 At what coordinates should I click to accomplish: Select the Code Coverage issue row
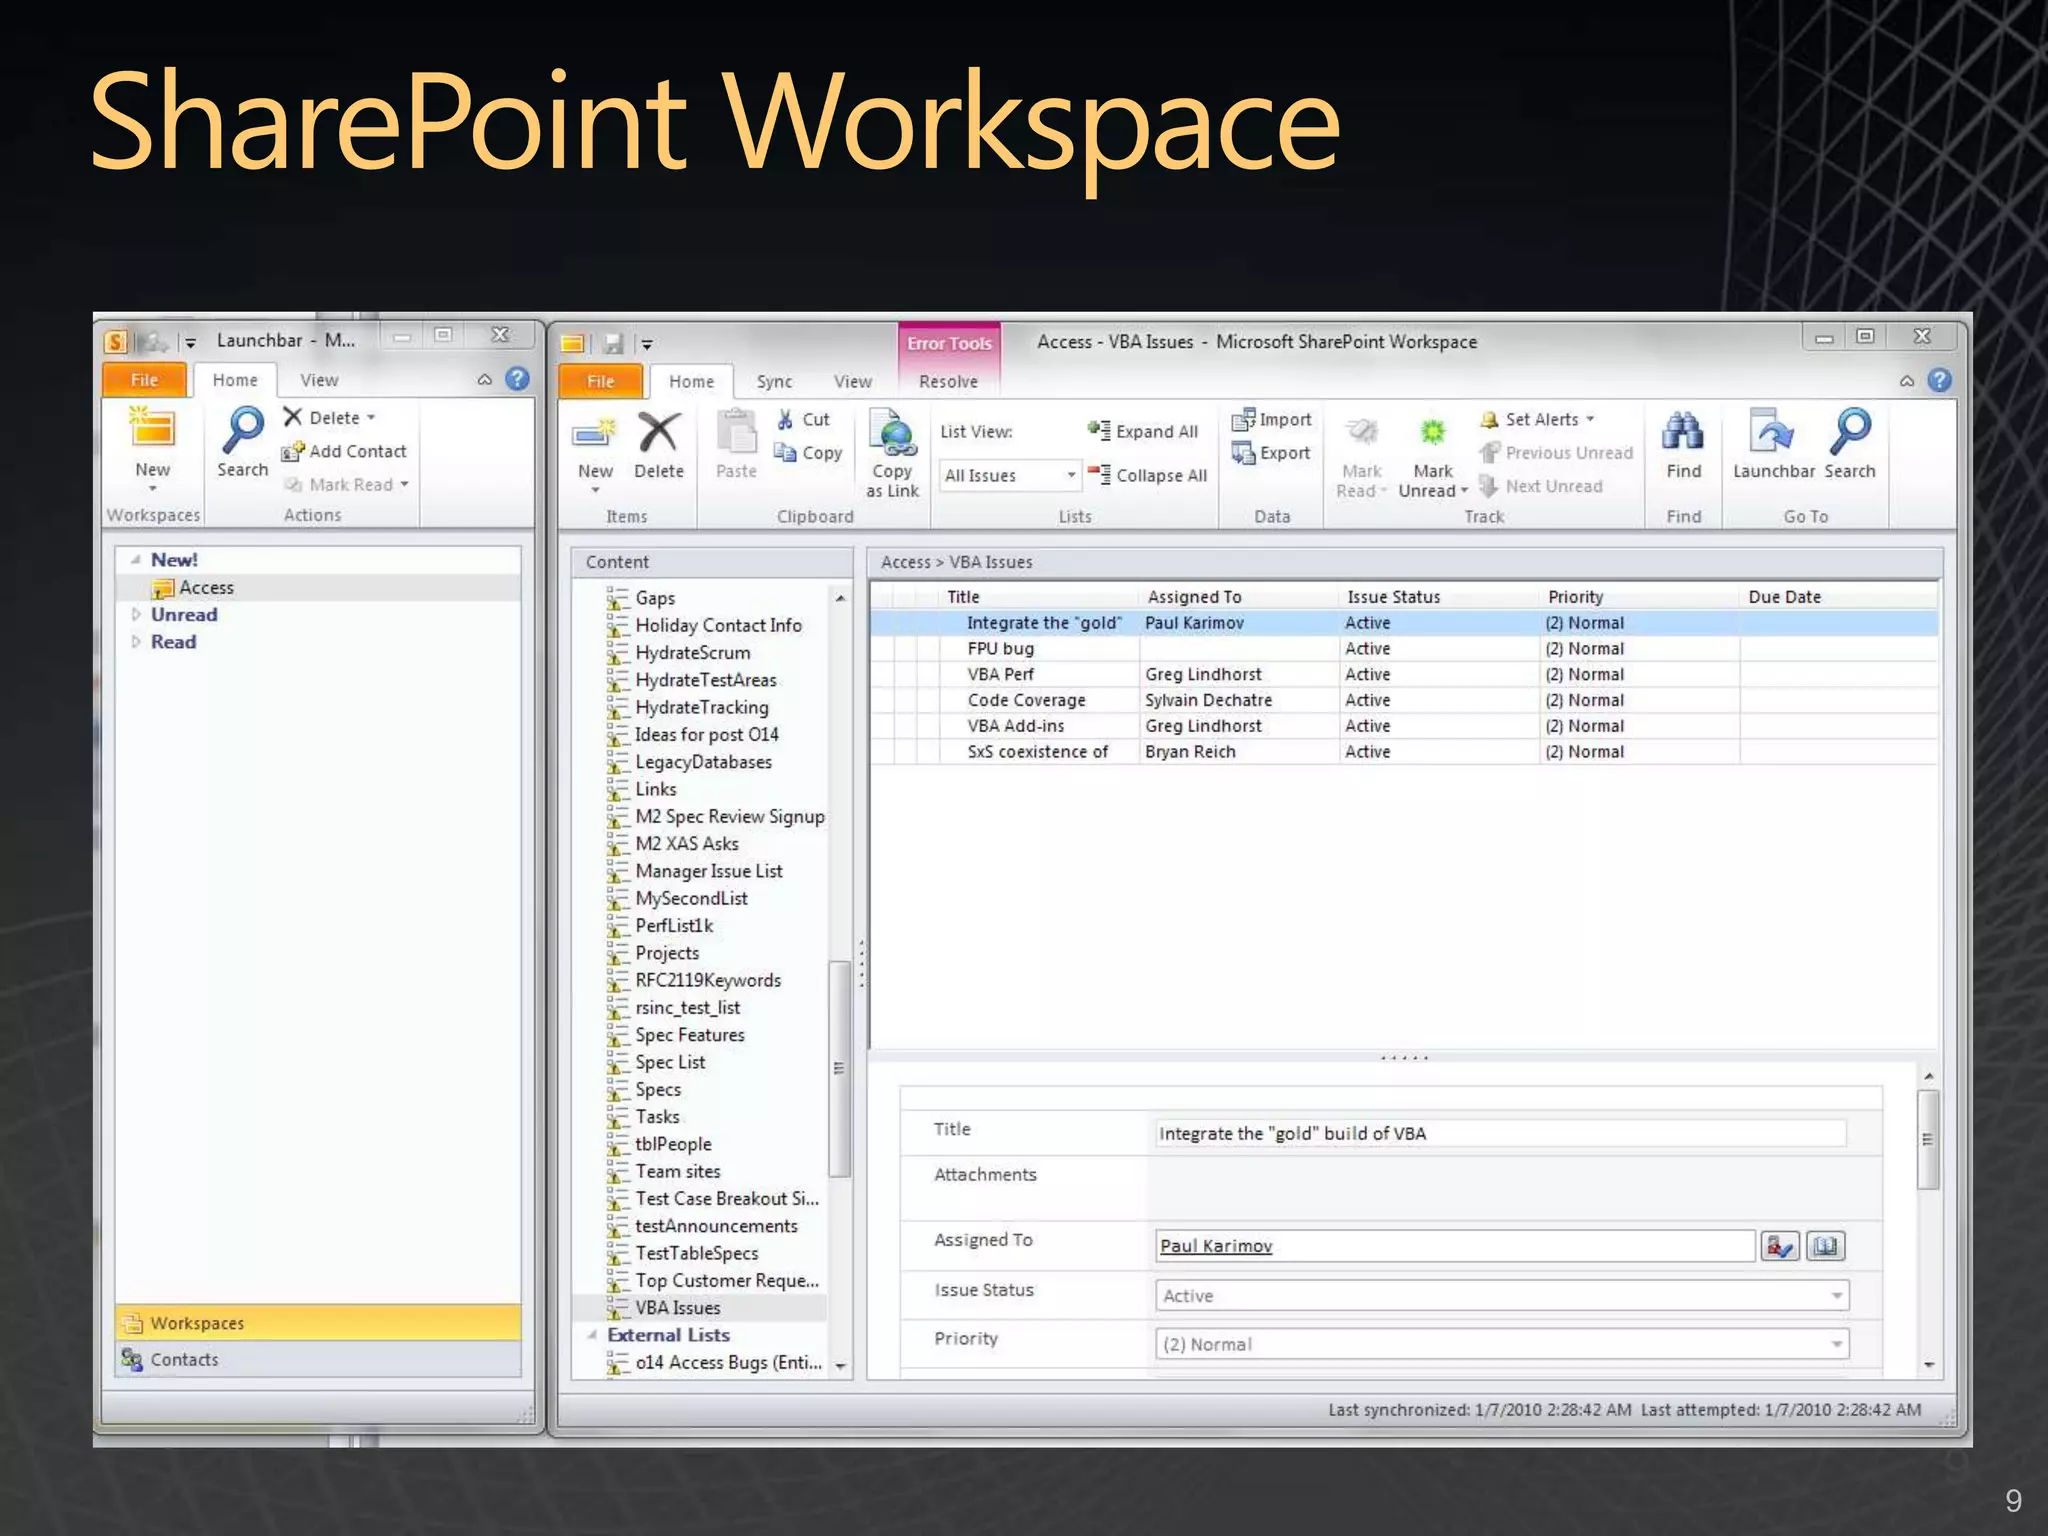pos(1404,701)
